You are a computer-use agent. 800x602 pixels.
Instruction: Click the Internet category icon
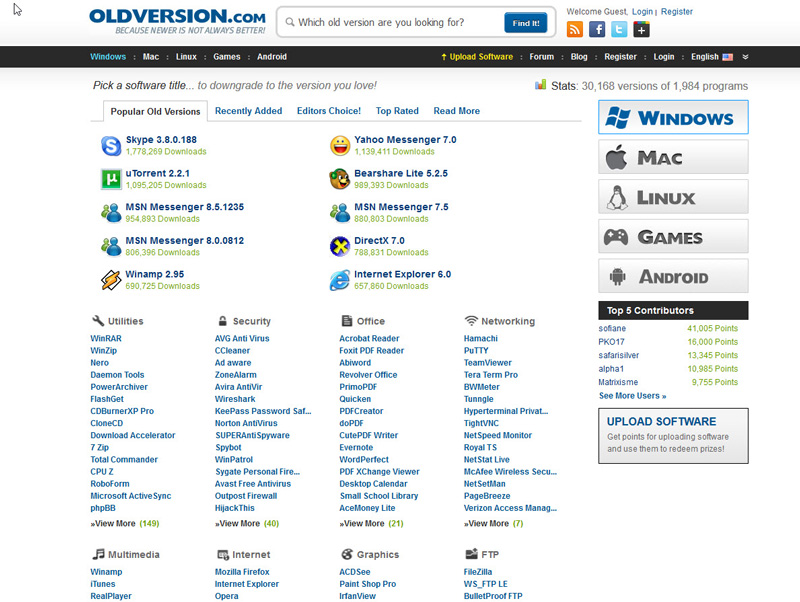click(222, 555)
